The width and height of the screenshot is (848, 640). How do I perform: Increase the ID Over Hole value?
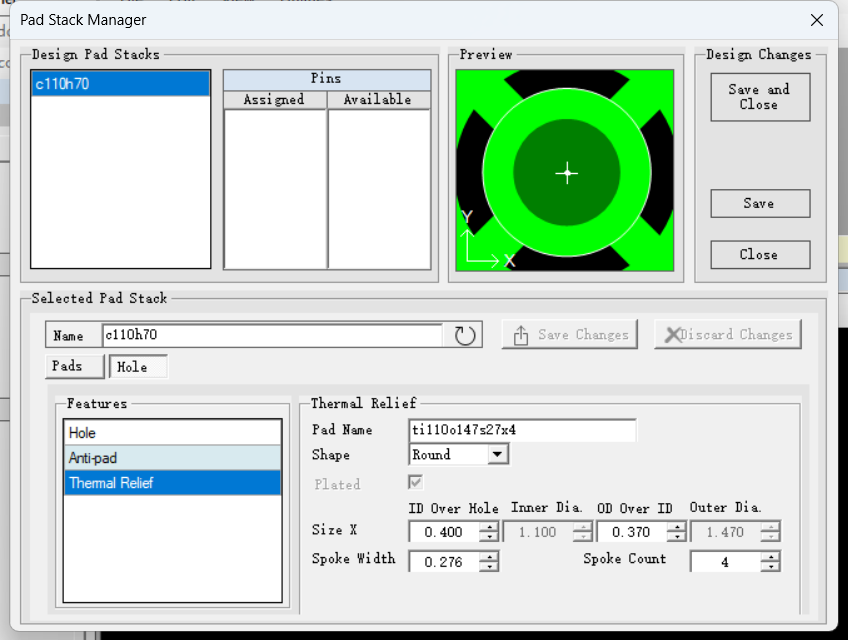coord(489,527)
